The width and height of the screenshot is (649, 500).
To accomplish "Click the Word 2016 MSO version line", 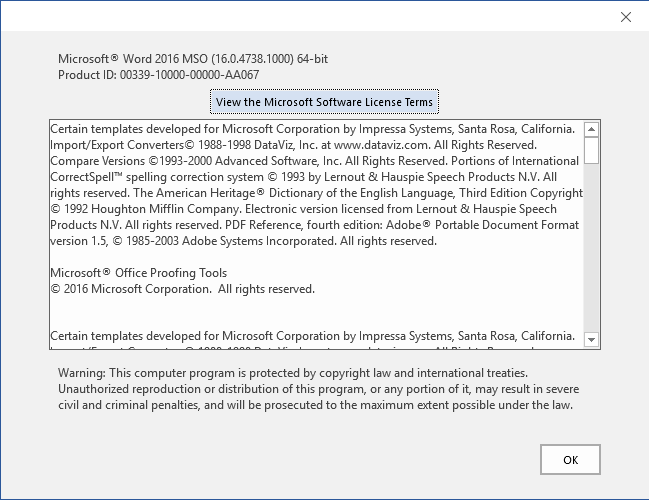I will point(193,59).
